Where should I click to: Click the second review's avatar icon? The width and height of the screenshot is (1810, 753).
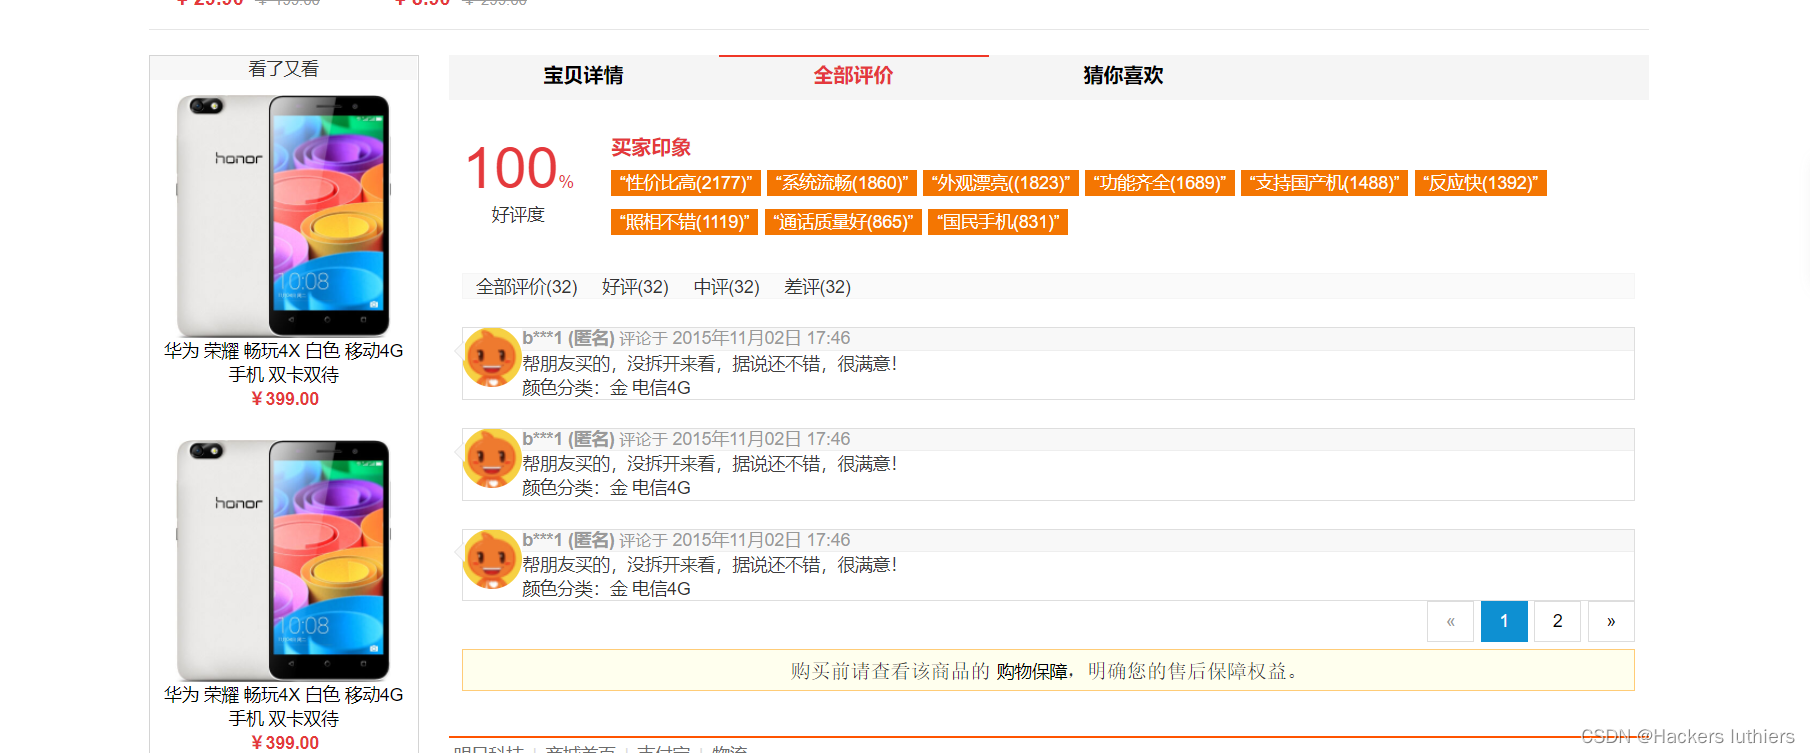tap(491, 459)
